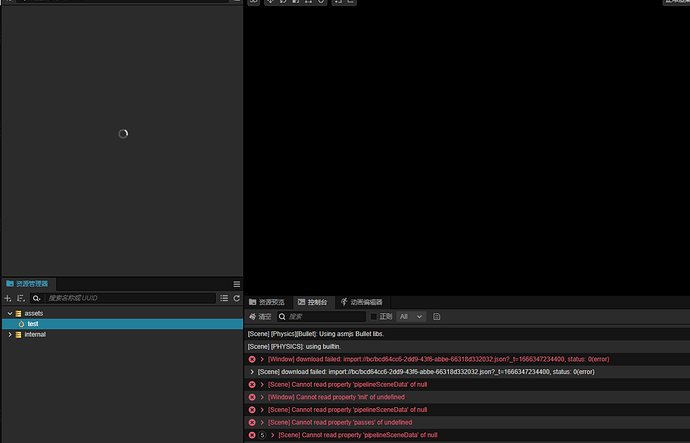Screen dimensions: 690x443
Task: Click the asset name or UUID search field
Action: click(x=131, y=298)
